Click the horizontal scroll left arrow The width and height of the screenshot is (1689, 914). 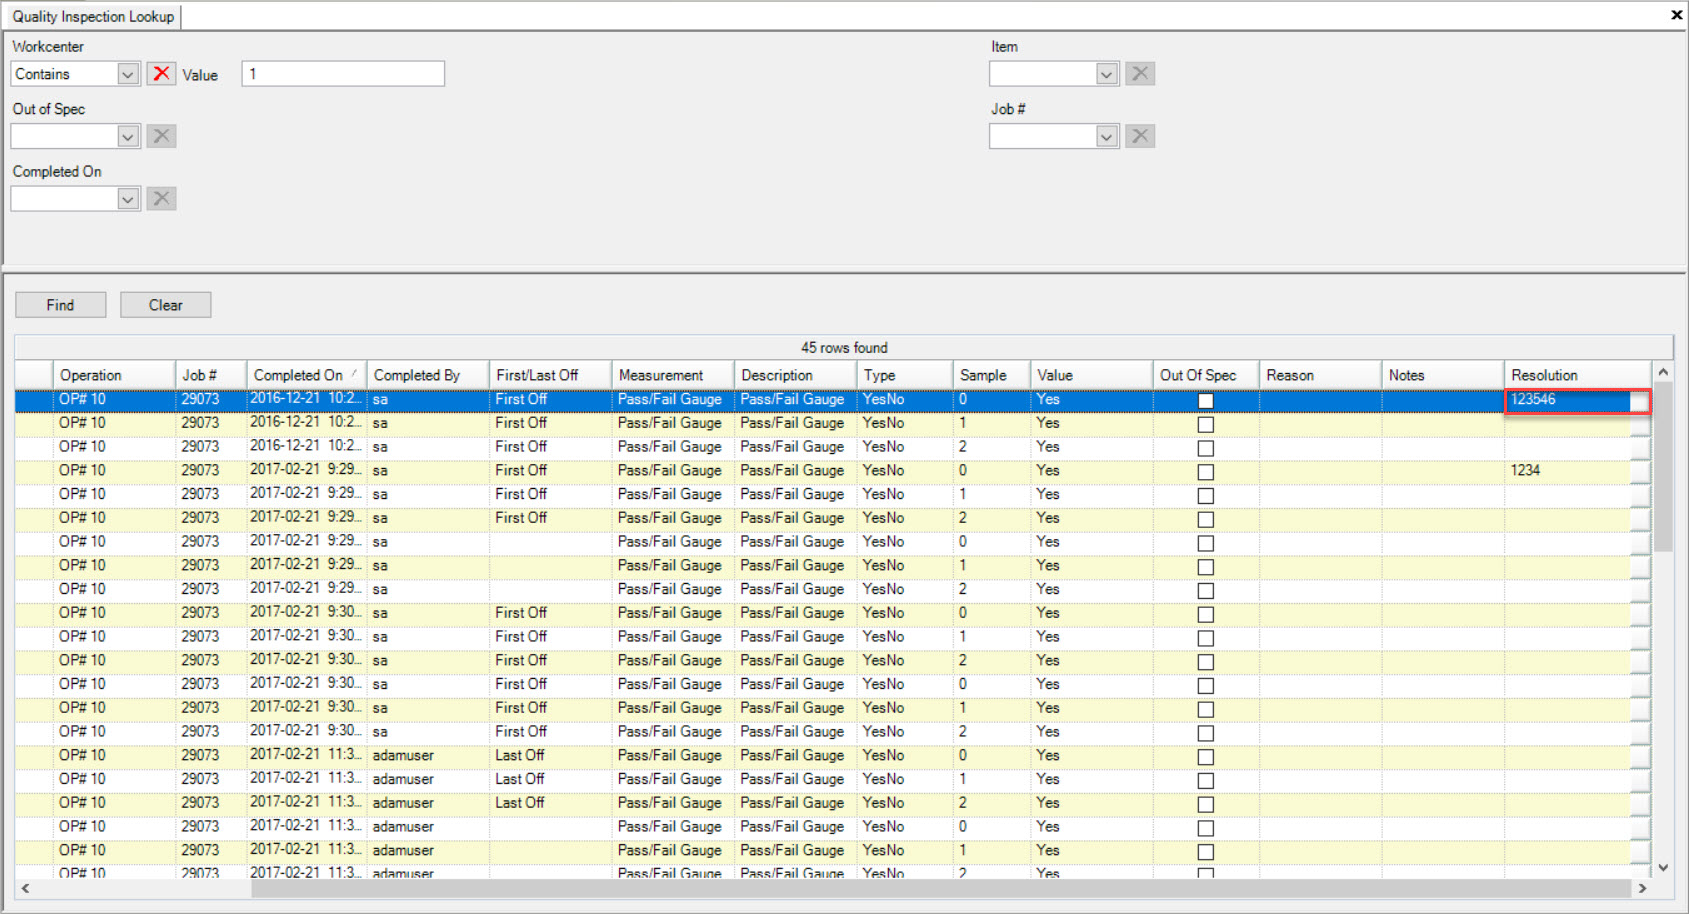point(25,888)
